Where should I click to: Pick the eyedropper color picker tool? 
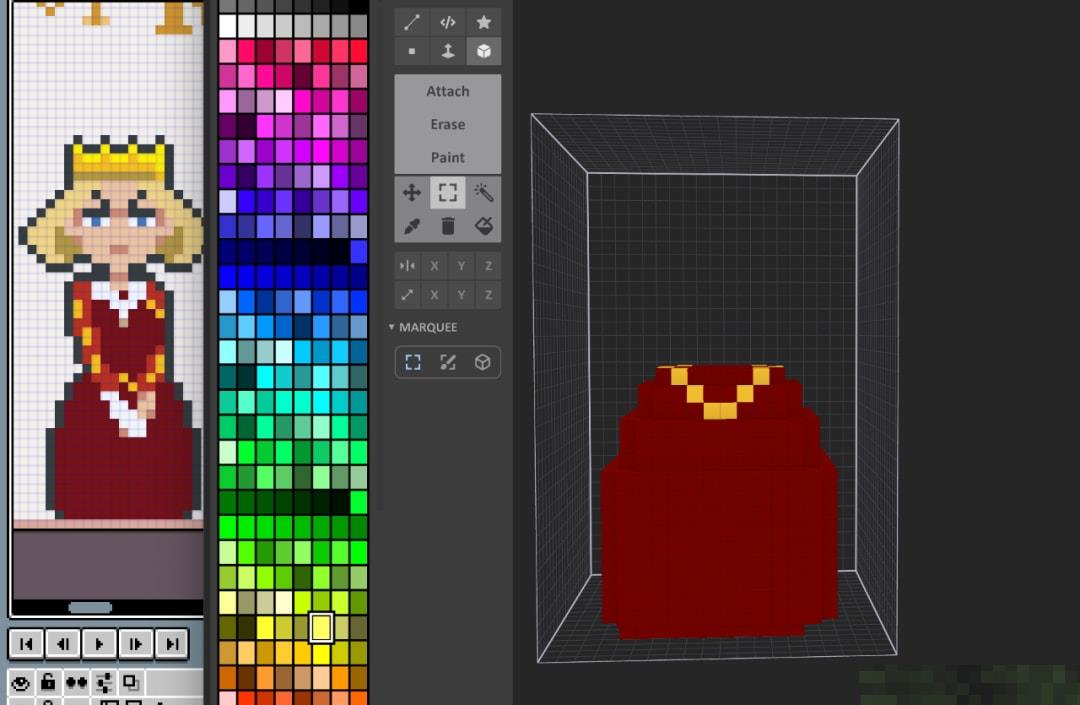412,226
